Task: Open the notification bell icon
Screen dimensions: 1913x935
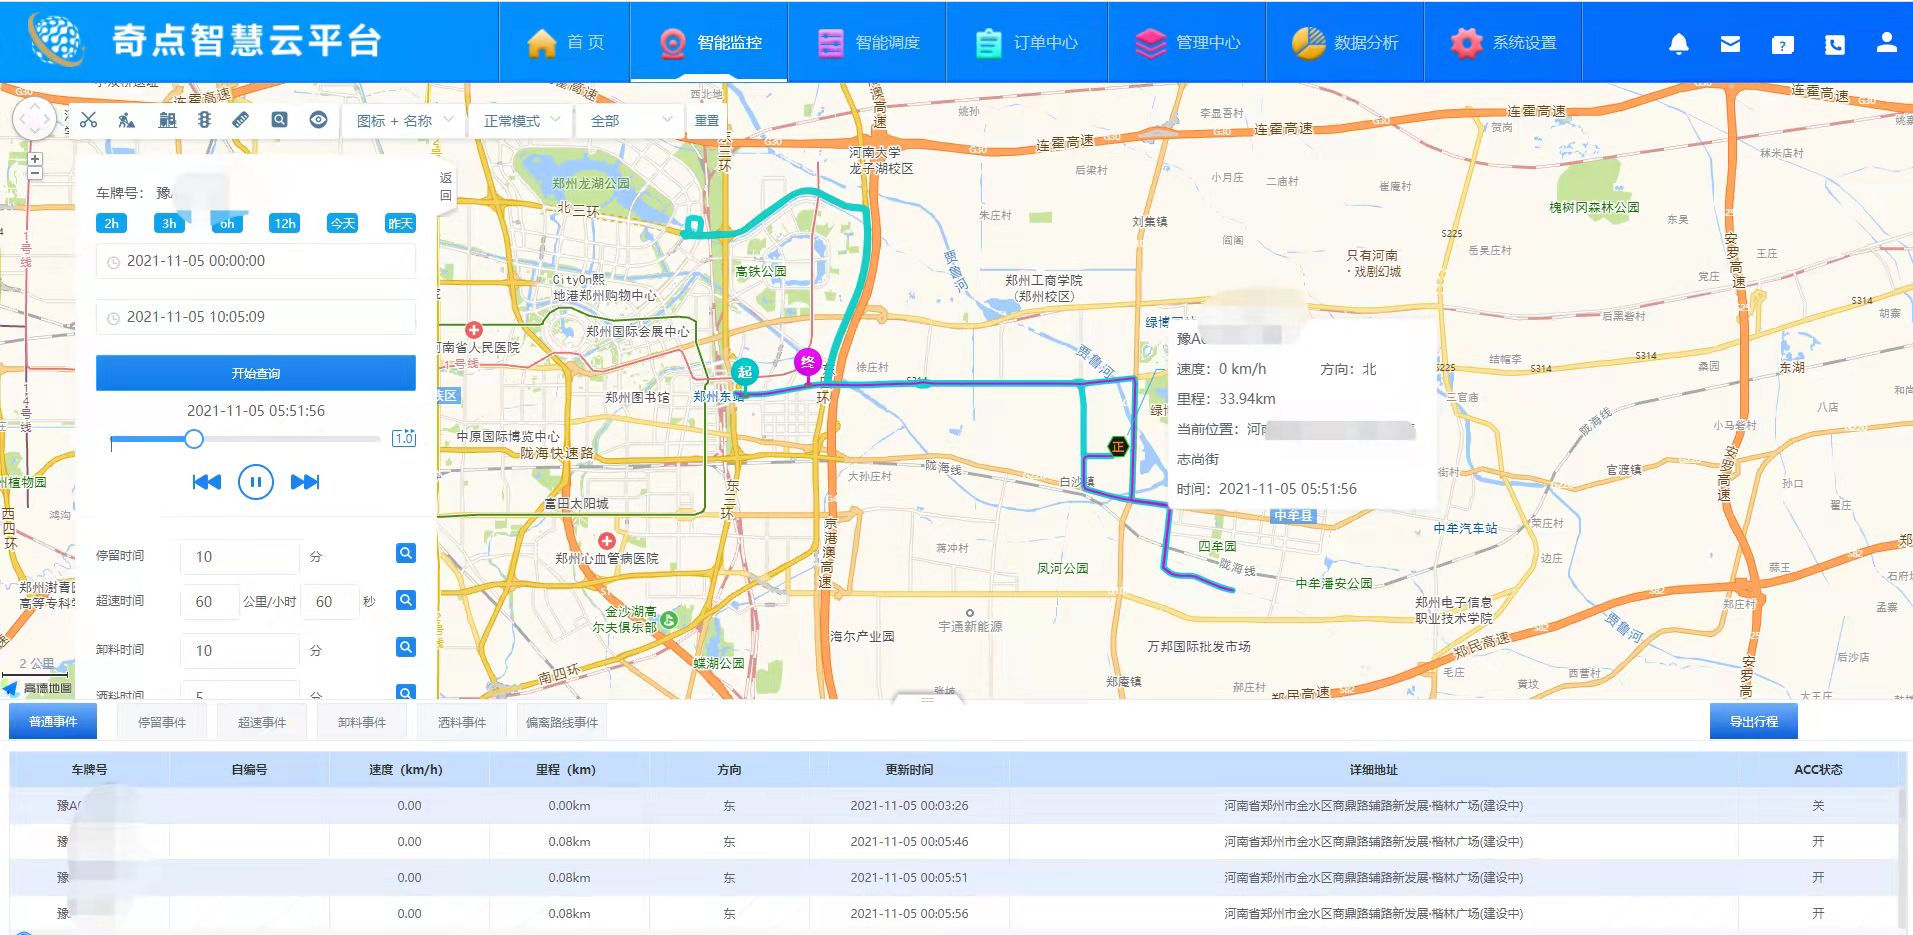Action: [x=1679, y=43]
